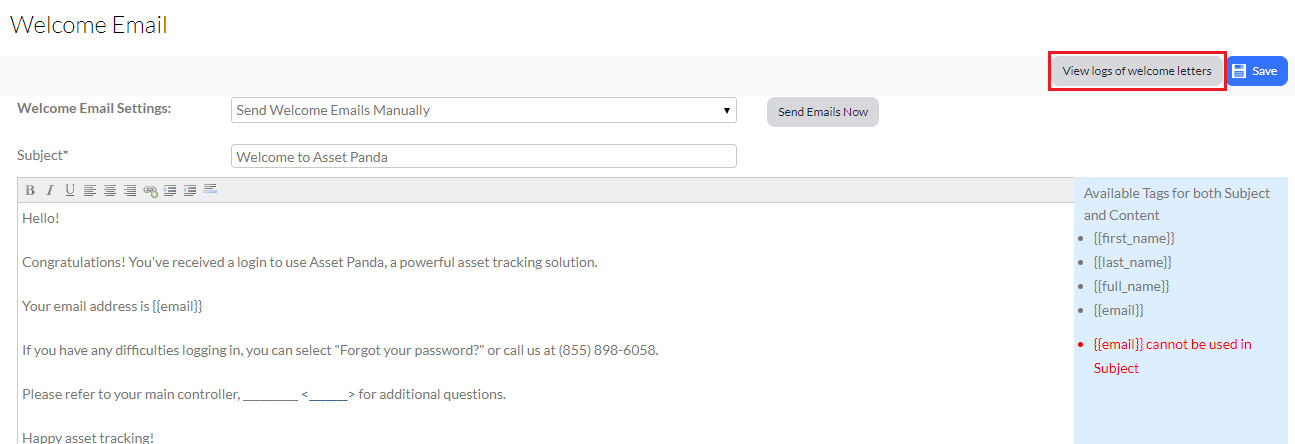1295x444 pixels.
Task: Insert a link with the chain icon
Action: click(x=150, y=190)
